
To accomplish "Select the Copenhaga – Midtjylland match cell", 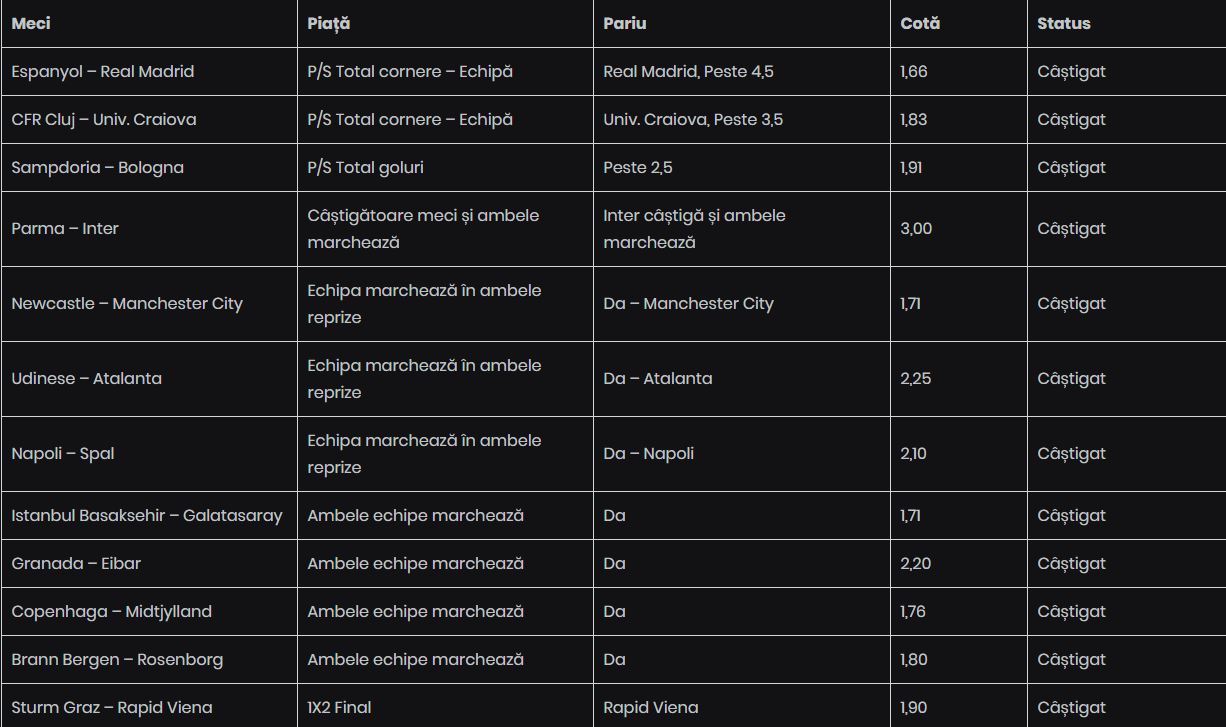I will pyautogui.click(x=112, y=612).
